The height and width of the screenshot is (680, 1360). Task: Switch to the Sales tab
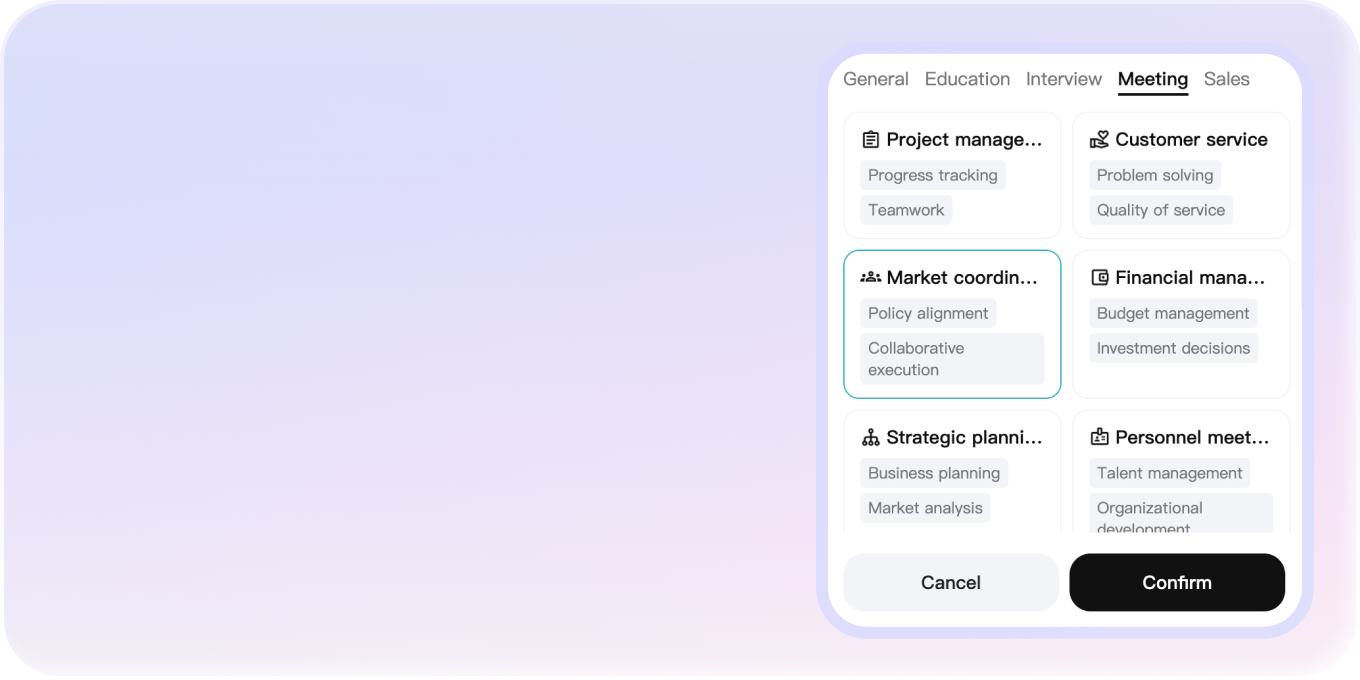1227,78
